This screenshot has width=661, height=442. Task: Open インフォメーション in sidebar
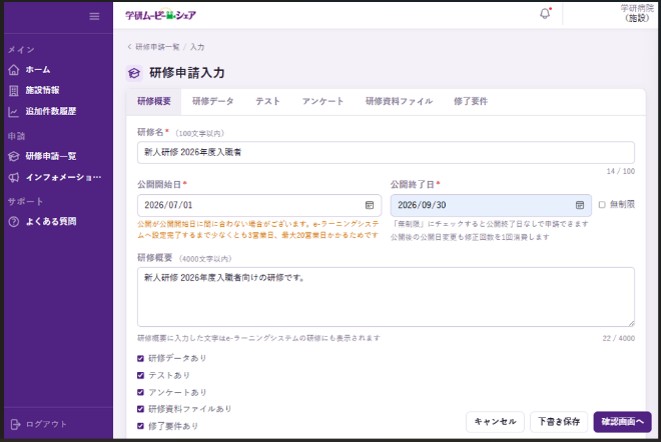(63, 177)
